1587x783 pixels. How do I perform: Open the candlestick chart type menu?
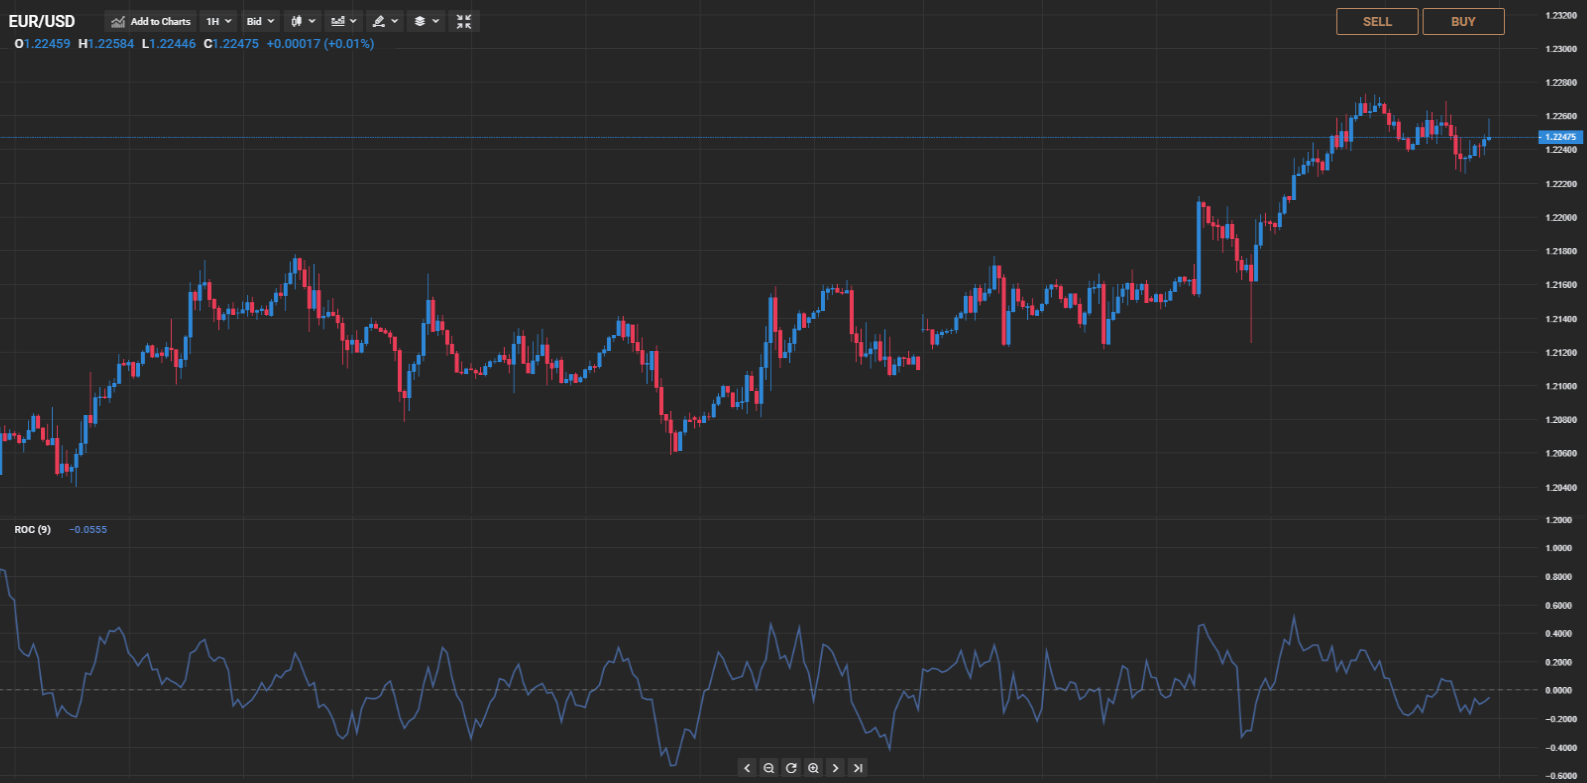302,21
